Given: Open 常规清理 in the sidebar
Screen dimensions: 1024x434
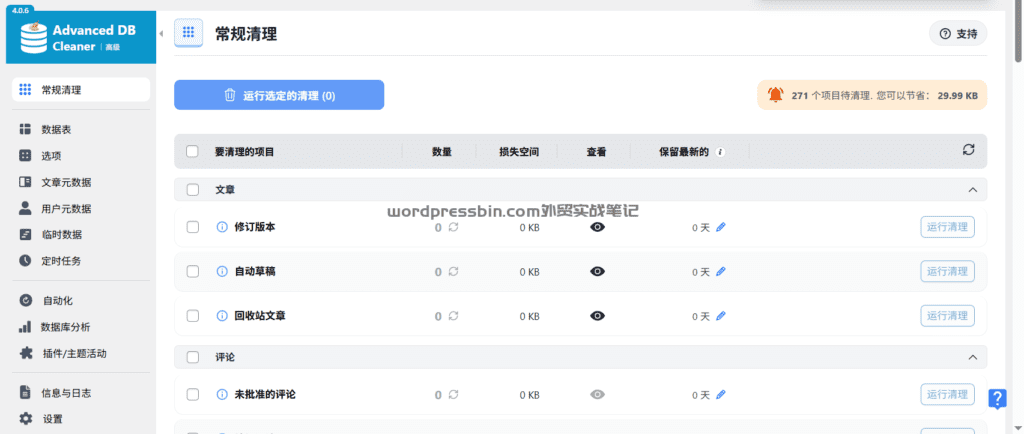Looking at the screenshot, I should [x=81, y=90].
